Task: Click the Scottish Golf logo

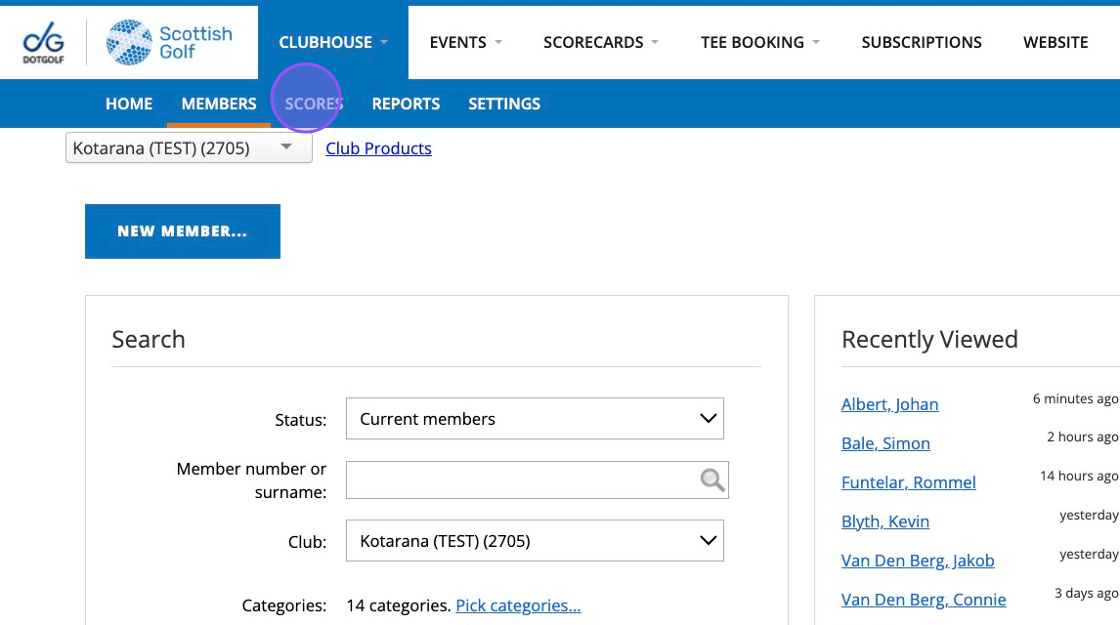Action: (169, 43)
